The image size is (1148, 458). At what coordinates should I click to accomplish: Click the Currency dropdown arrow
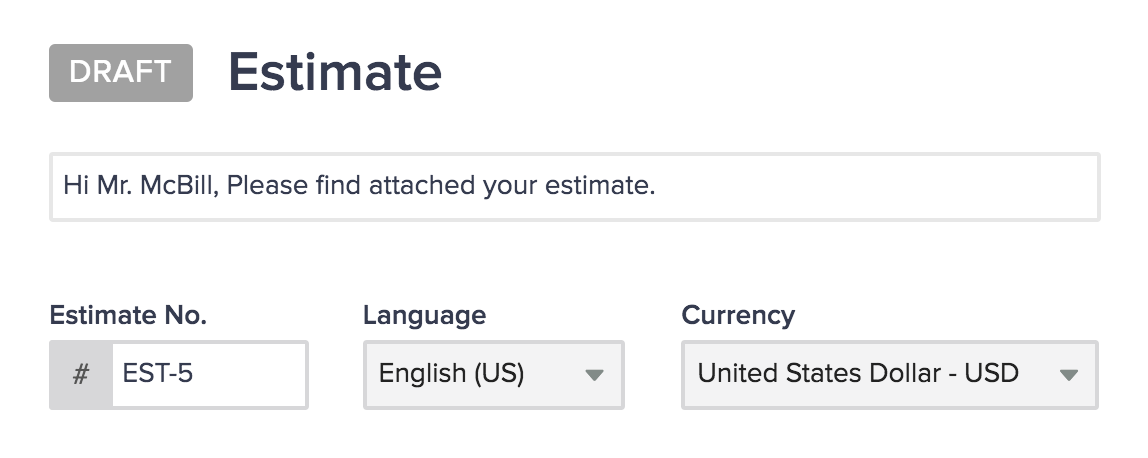click(x=1068, y=375)
